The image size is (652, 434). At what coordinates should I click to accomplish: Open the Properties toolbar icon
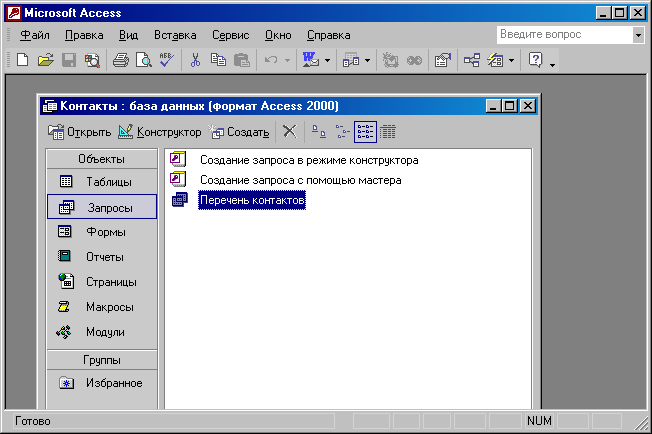[443, 60]
